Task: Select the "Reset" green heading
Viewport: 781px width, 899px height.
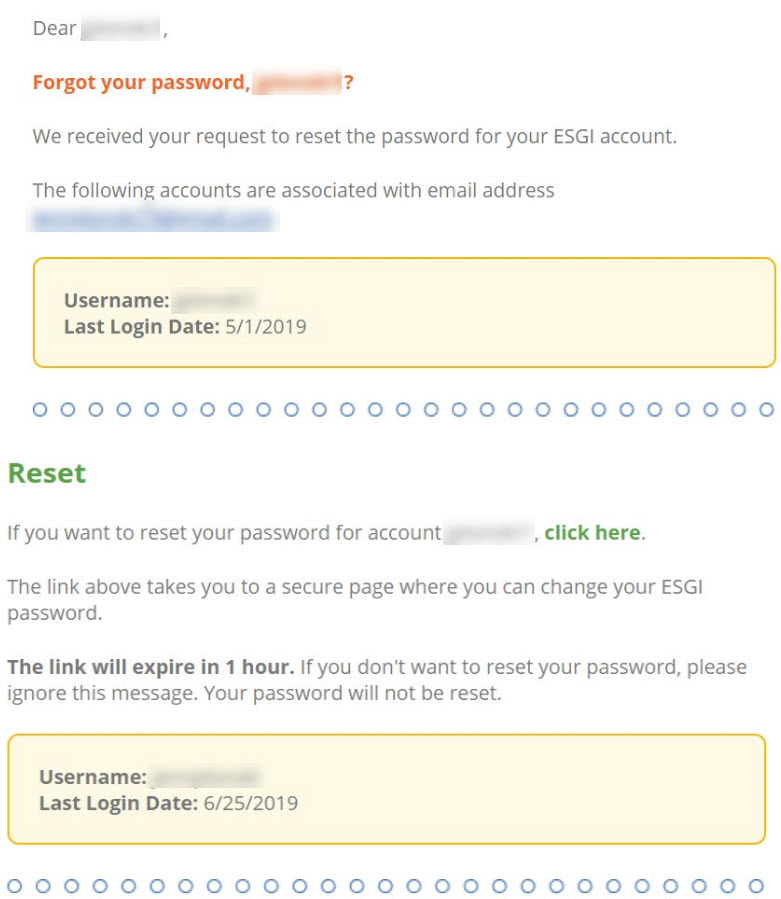Action: point(46,474)
